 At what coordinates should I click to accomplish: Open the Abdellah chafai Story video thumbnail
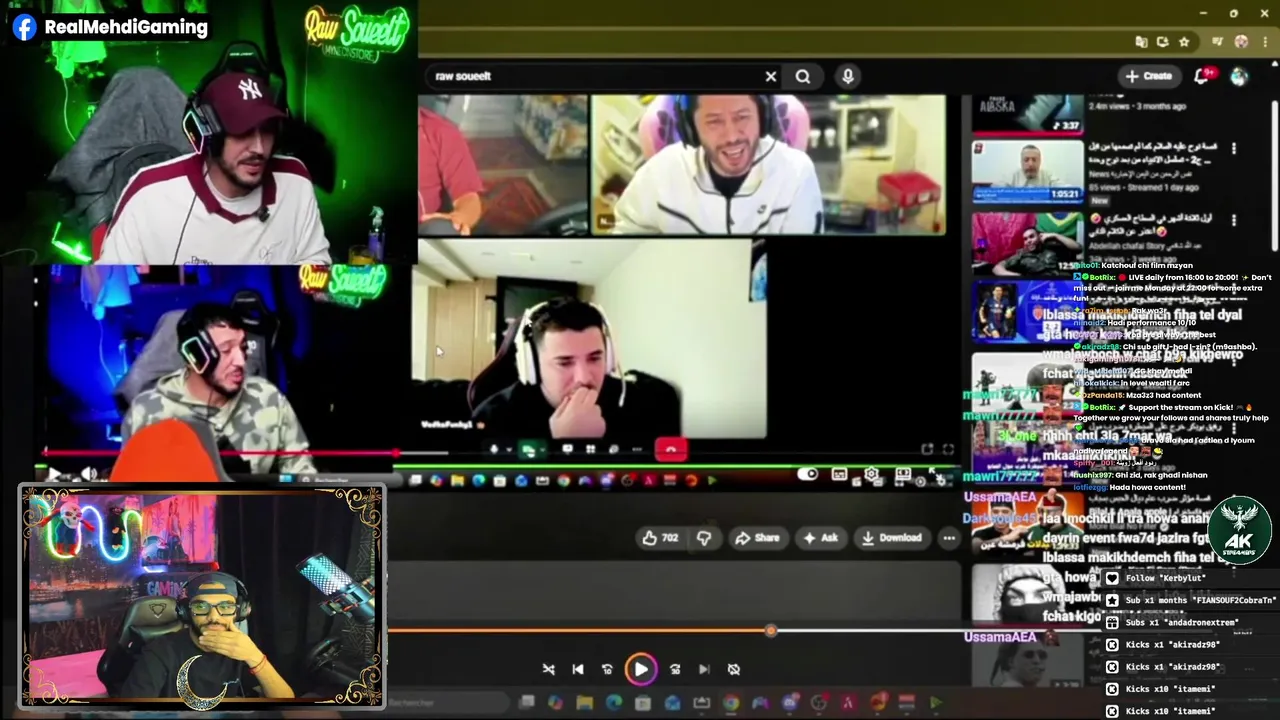[x=1027, y=243]
